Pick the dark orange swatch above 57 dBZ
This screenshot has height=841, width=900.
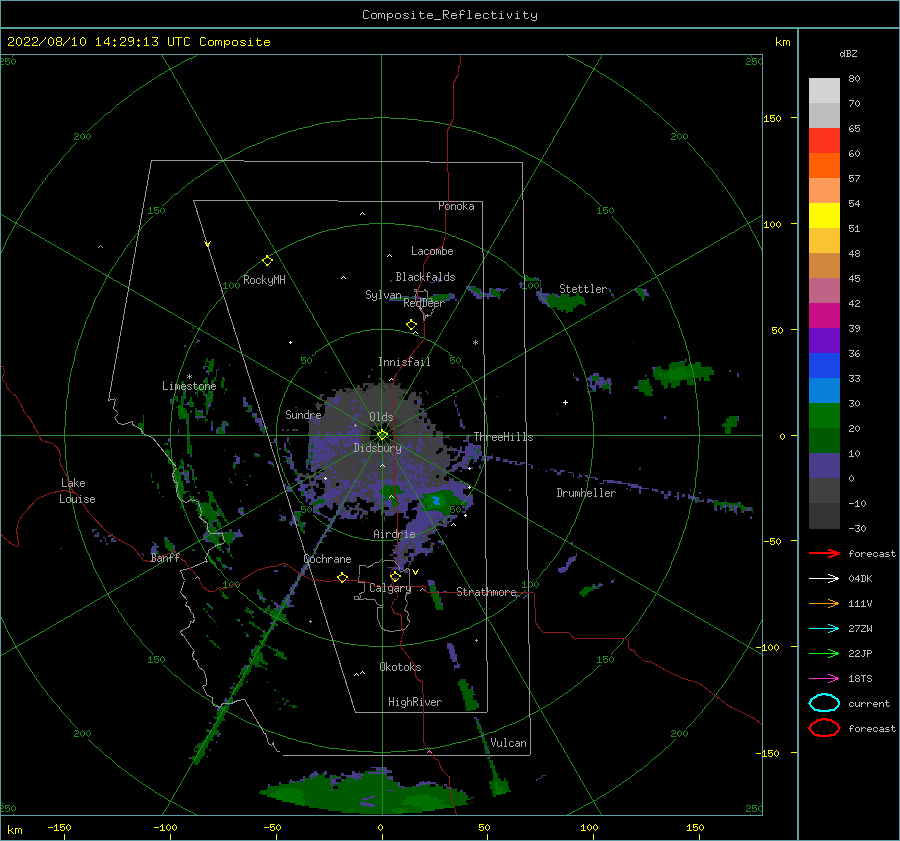coord(824,165)
